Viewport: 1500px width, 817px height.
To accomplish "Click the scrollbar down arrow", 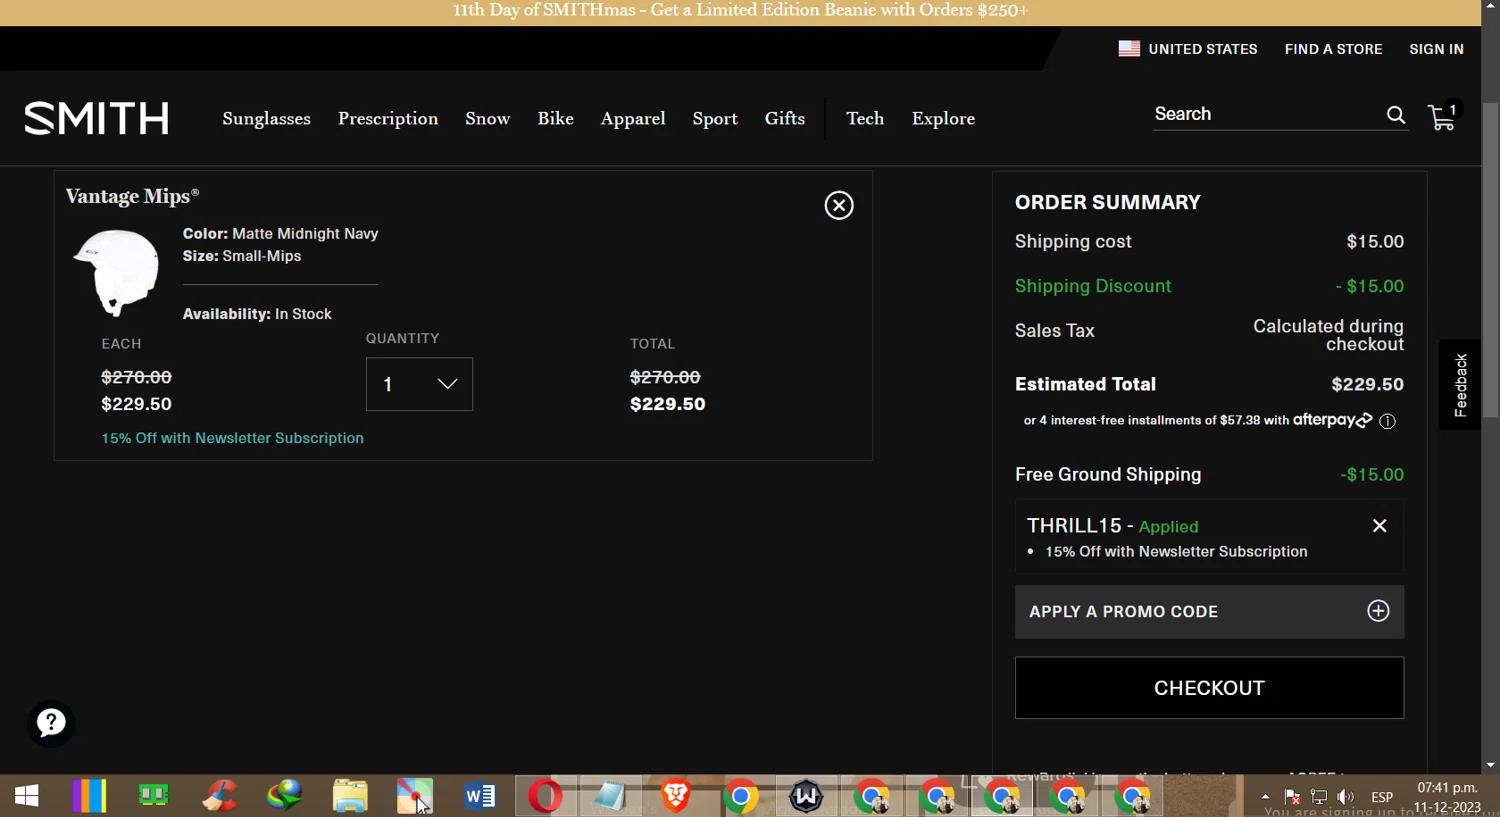I will coord(1490,765).
